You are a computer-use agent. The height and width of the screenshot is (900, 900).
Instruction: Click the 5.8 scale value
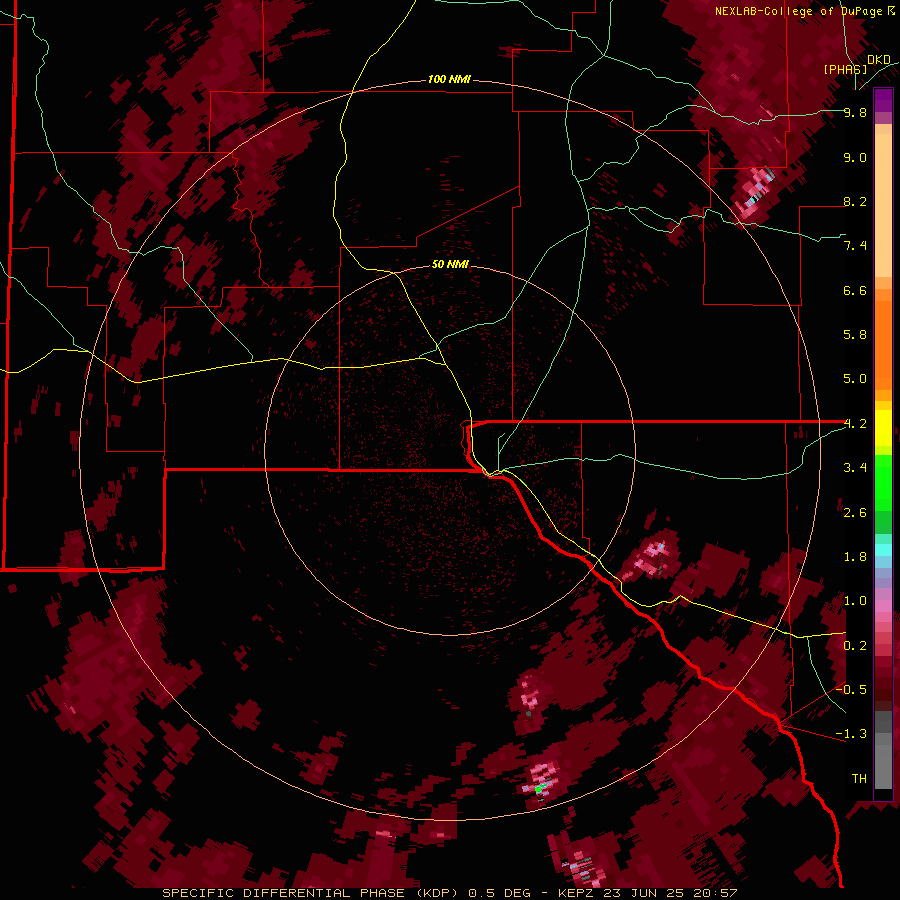(x=855, y=335)
